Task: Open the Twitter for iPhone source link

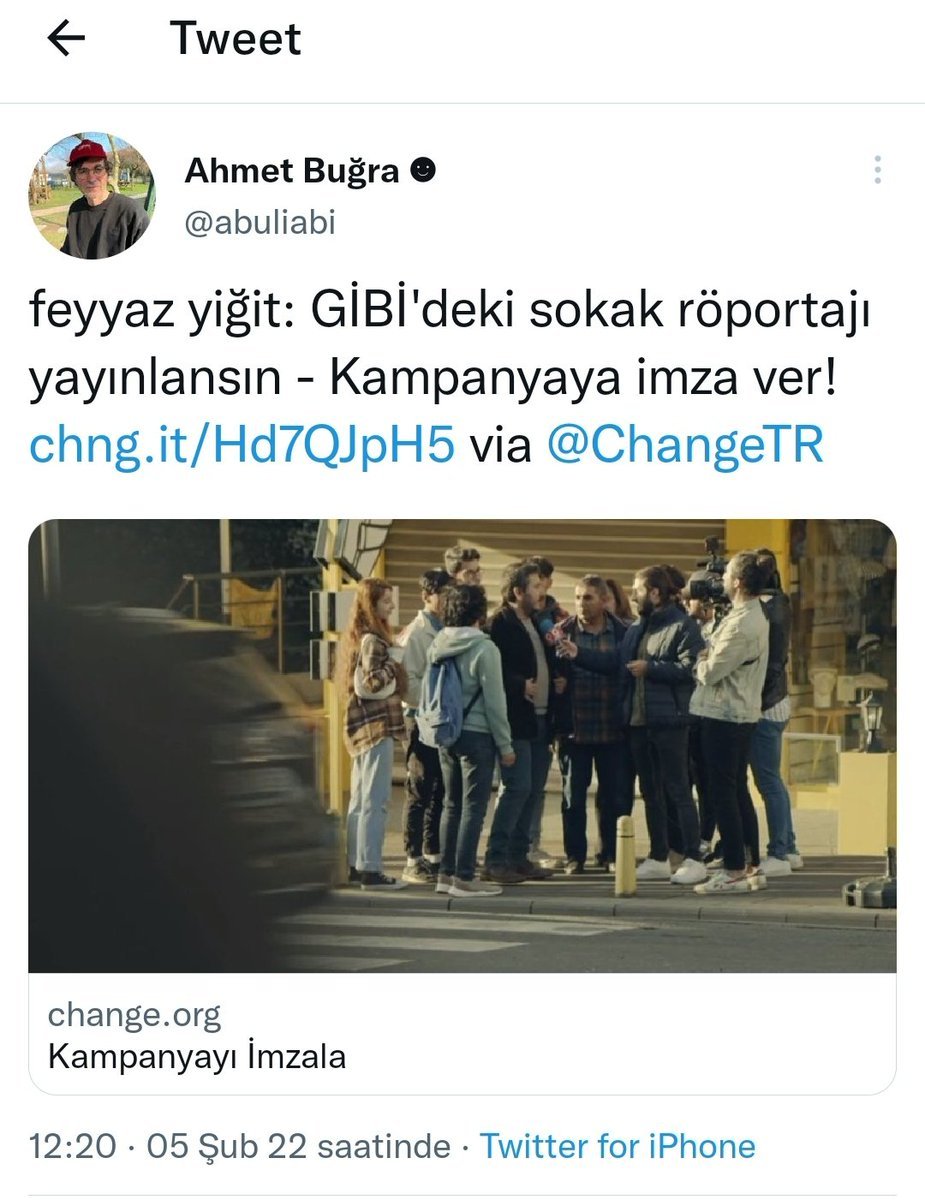Action: (618, 1146)
